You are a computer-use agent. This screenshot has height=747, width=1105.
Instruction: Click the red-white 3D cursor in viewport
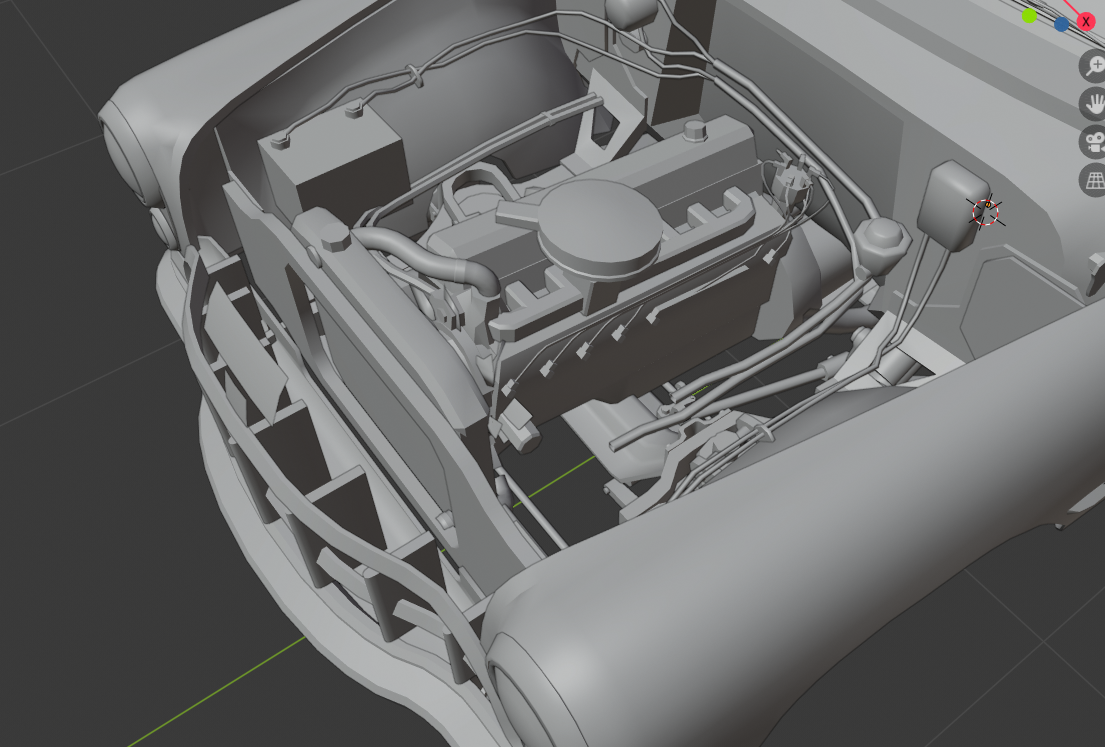click(x=985, y=212)
